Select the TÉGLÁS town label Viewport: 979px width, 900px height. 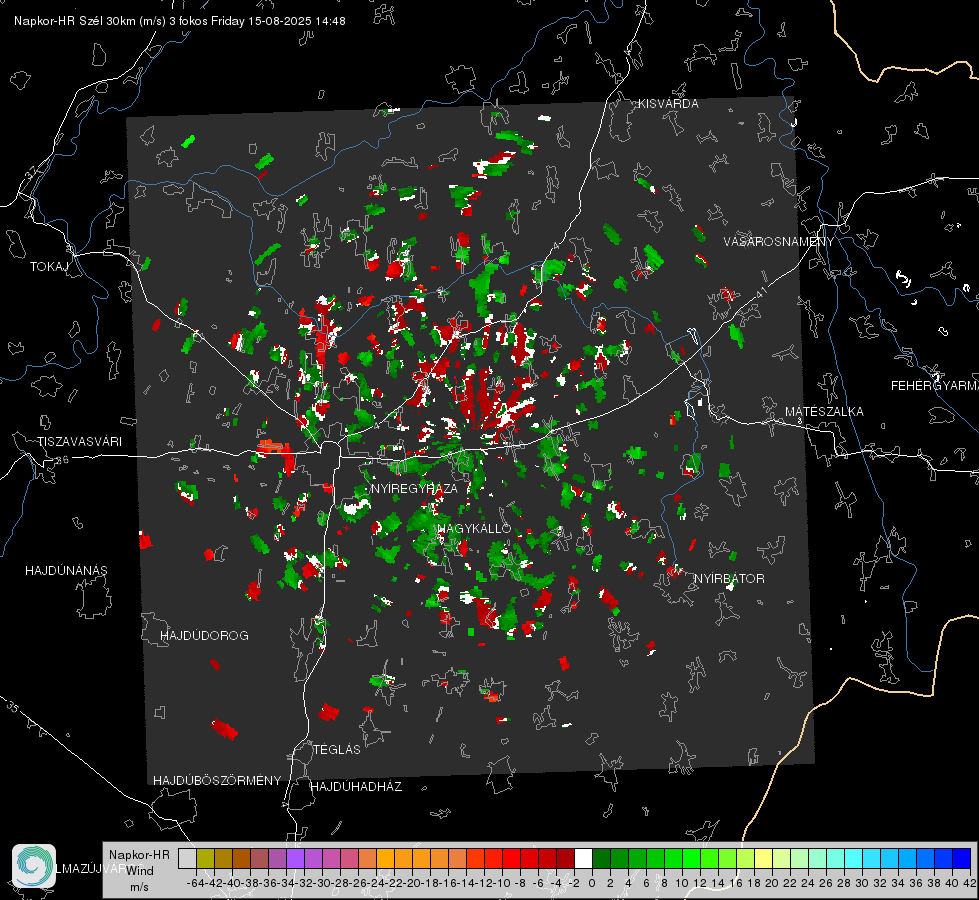[x=337, y=750]
